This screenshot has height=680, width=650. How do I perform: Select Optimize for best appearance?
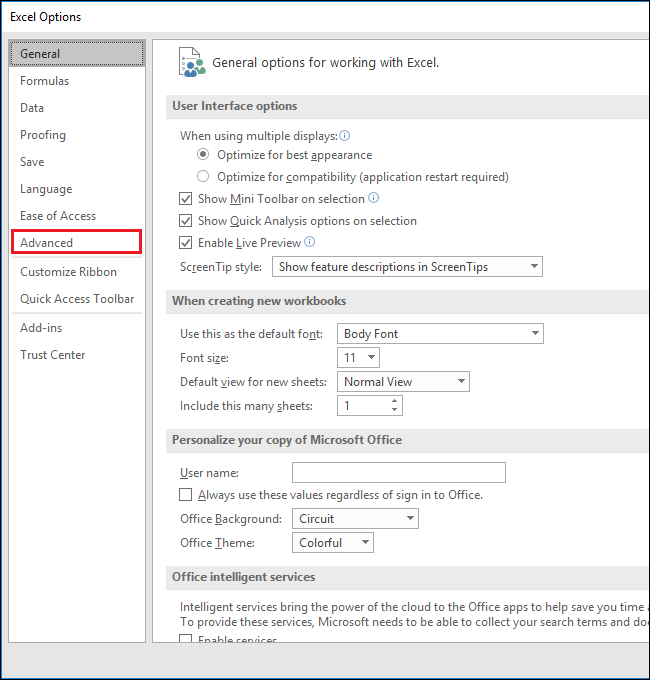[x=203, y=154]
